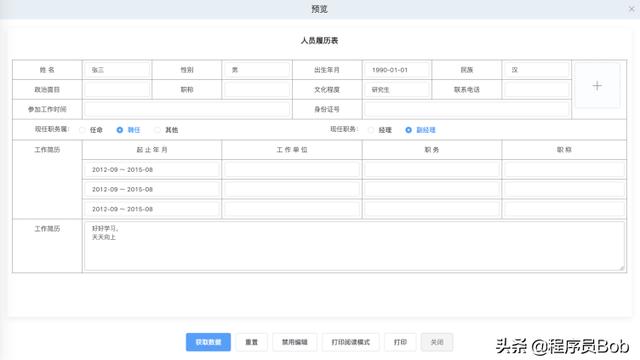Viewport: 640px width, 360px height.
Task: Click the 打印 button
Action: tap(400, 342)
